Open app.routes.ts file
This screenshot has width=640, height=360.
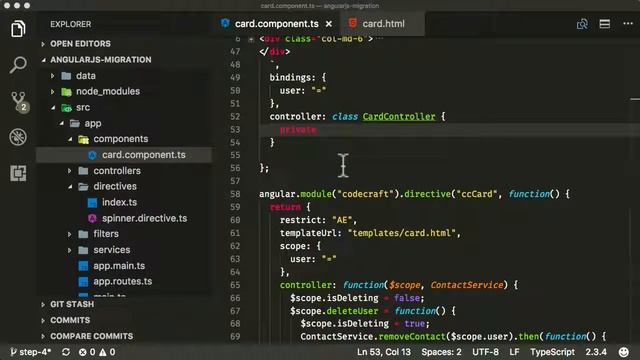click(x=124, y=282)
